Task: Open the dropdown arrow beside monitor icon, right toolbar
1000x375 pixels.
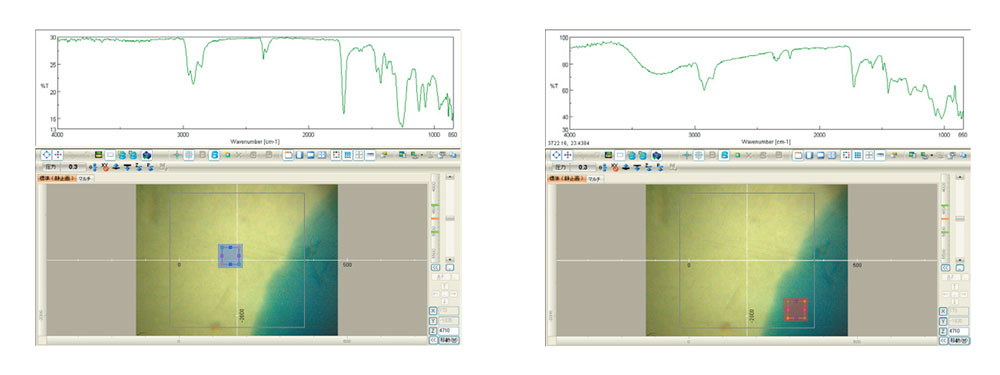Action: click(x=932, y=156)
